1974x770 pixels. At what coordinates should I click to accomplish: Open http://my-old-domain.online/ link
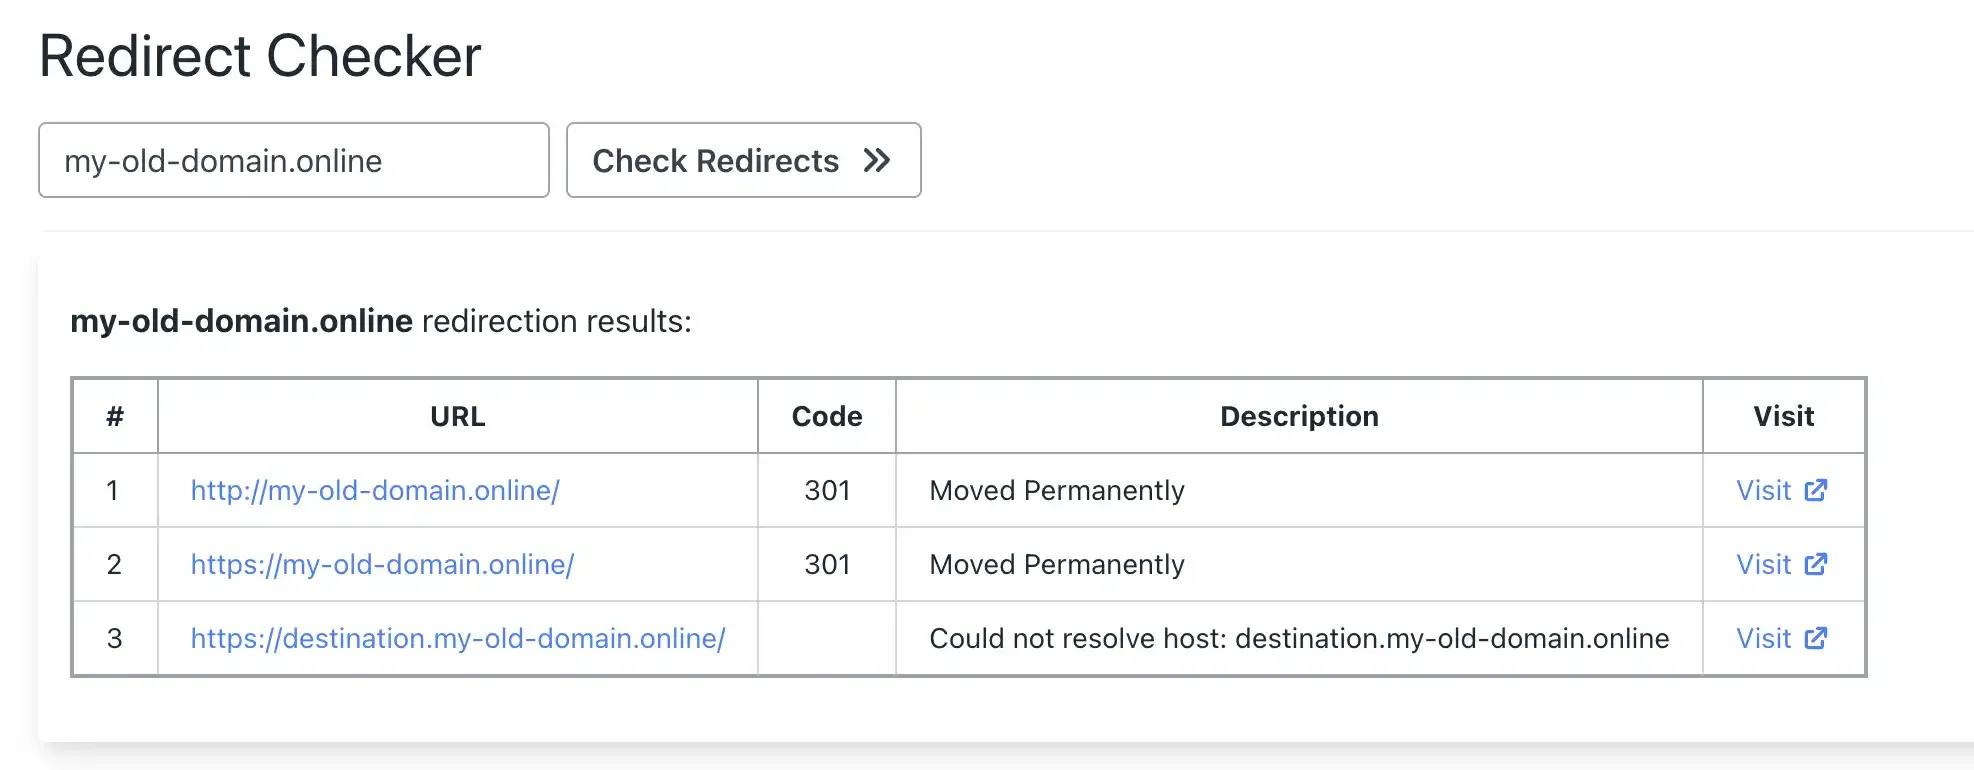pos(374,490)
